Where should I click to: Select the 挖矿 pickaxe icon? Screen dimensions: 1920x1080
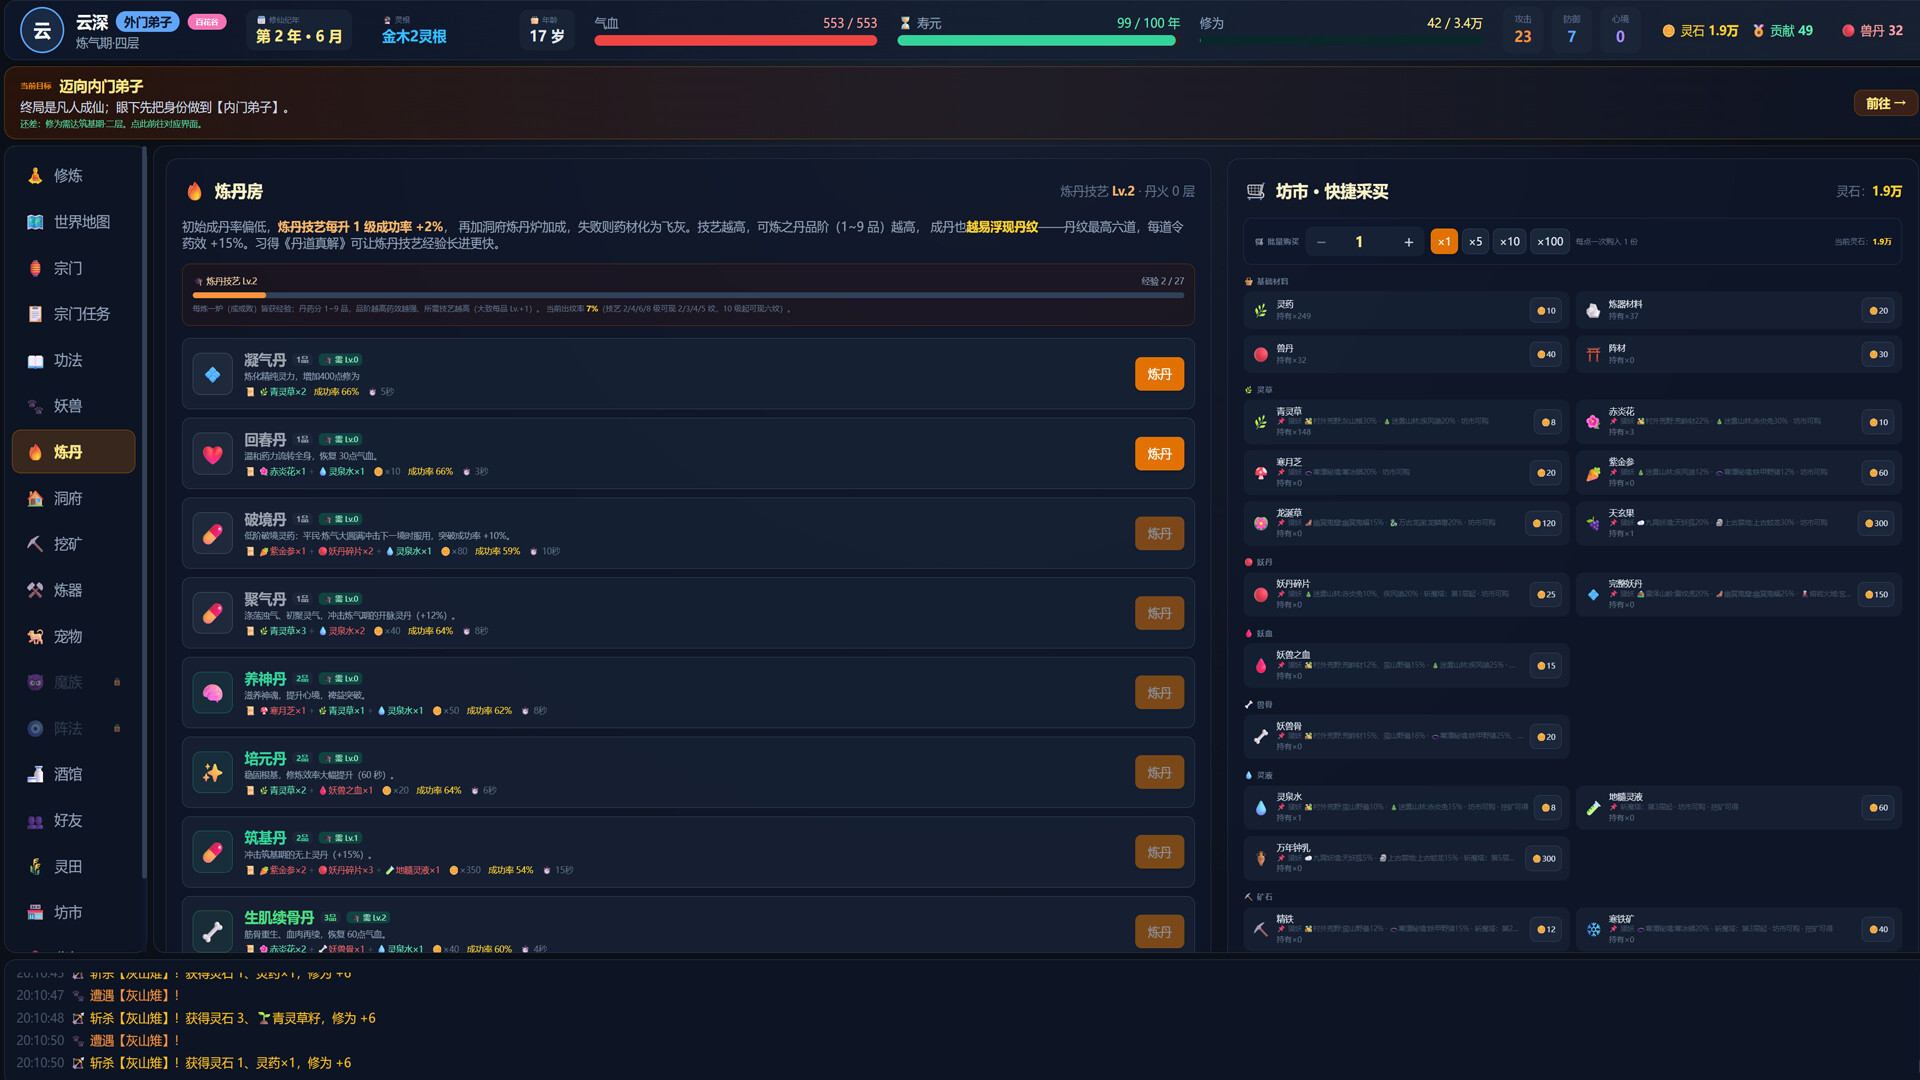35,544
